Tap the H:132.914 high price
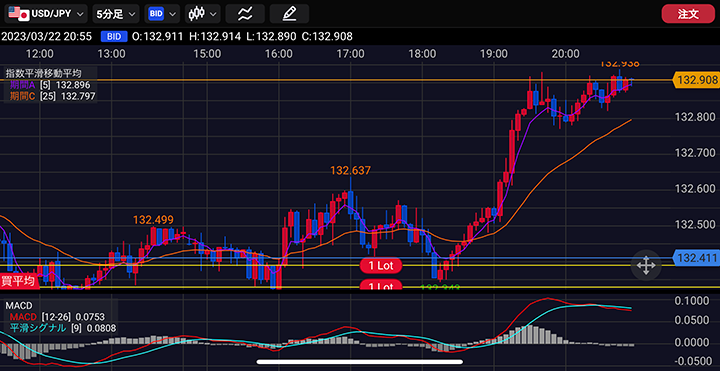This screenshot has width=720, height=371. click(x=214, y=37)
